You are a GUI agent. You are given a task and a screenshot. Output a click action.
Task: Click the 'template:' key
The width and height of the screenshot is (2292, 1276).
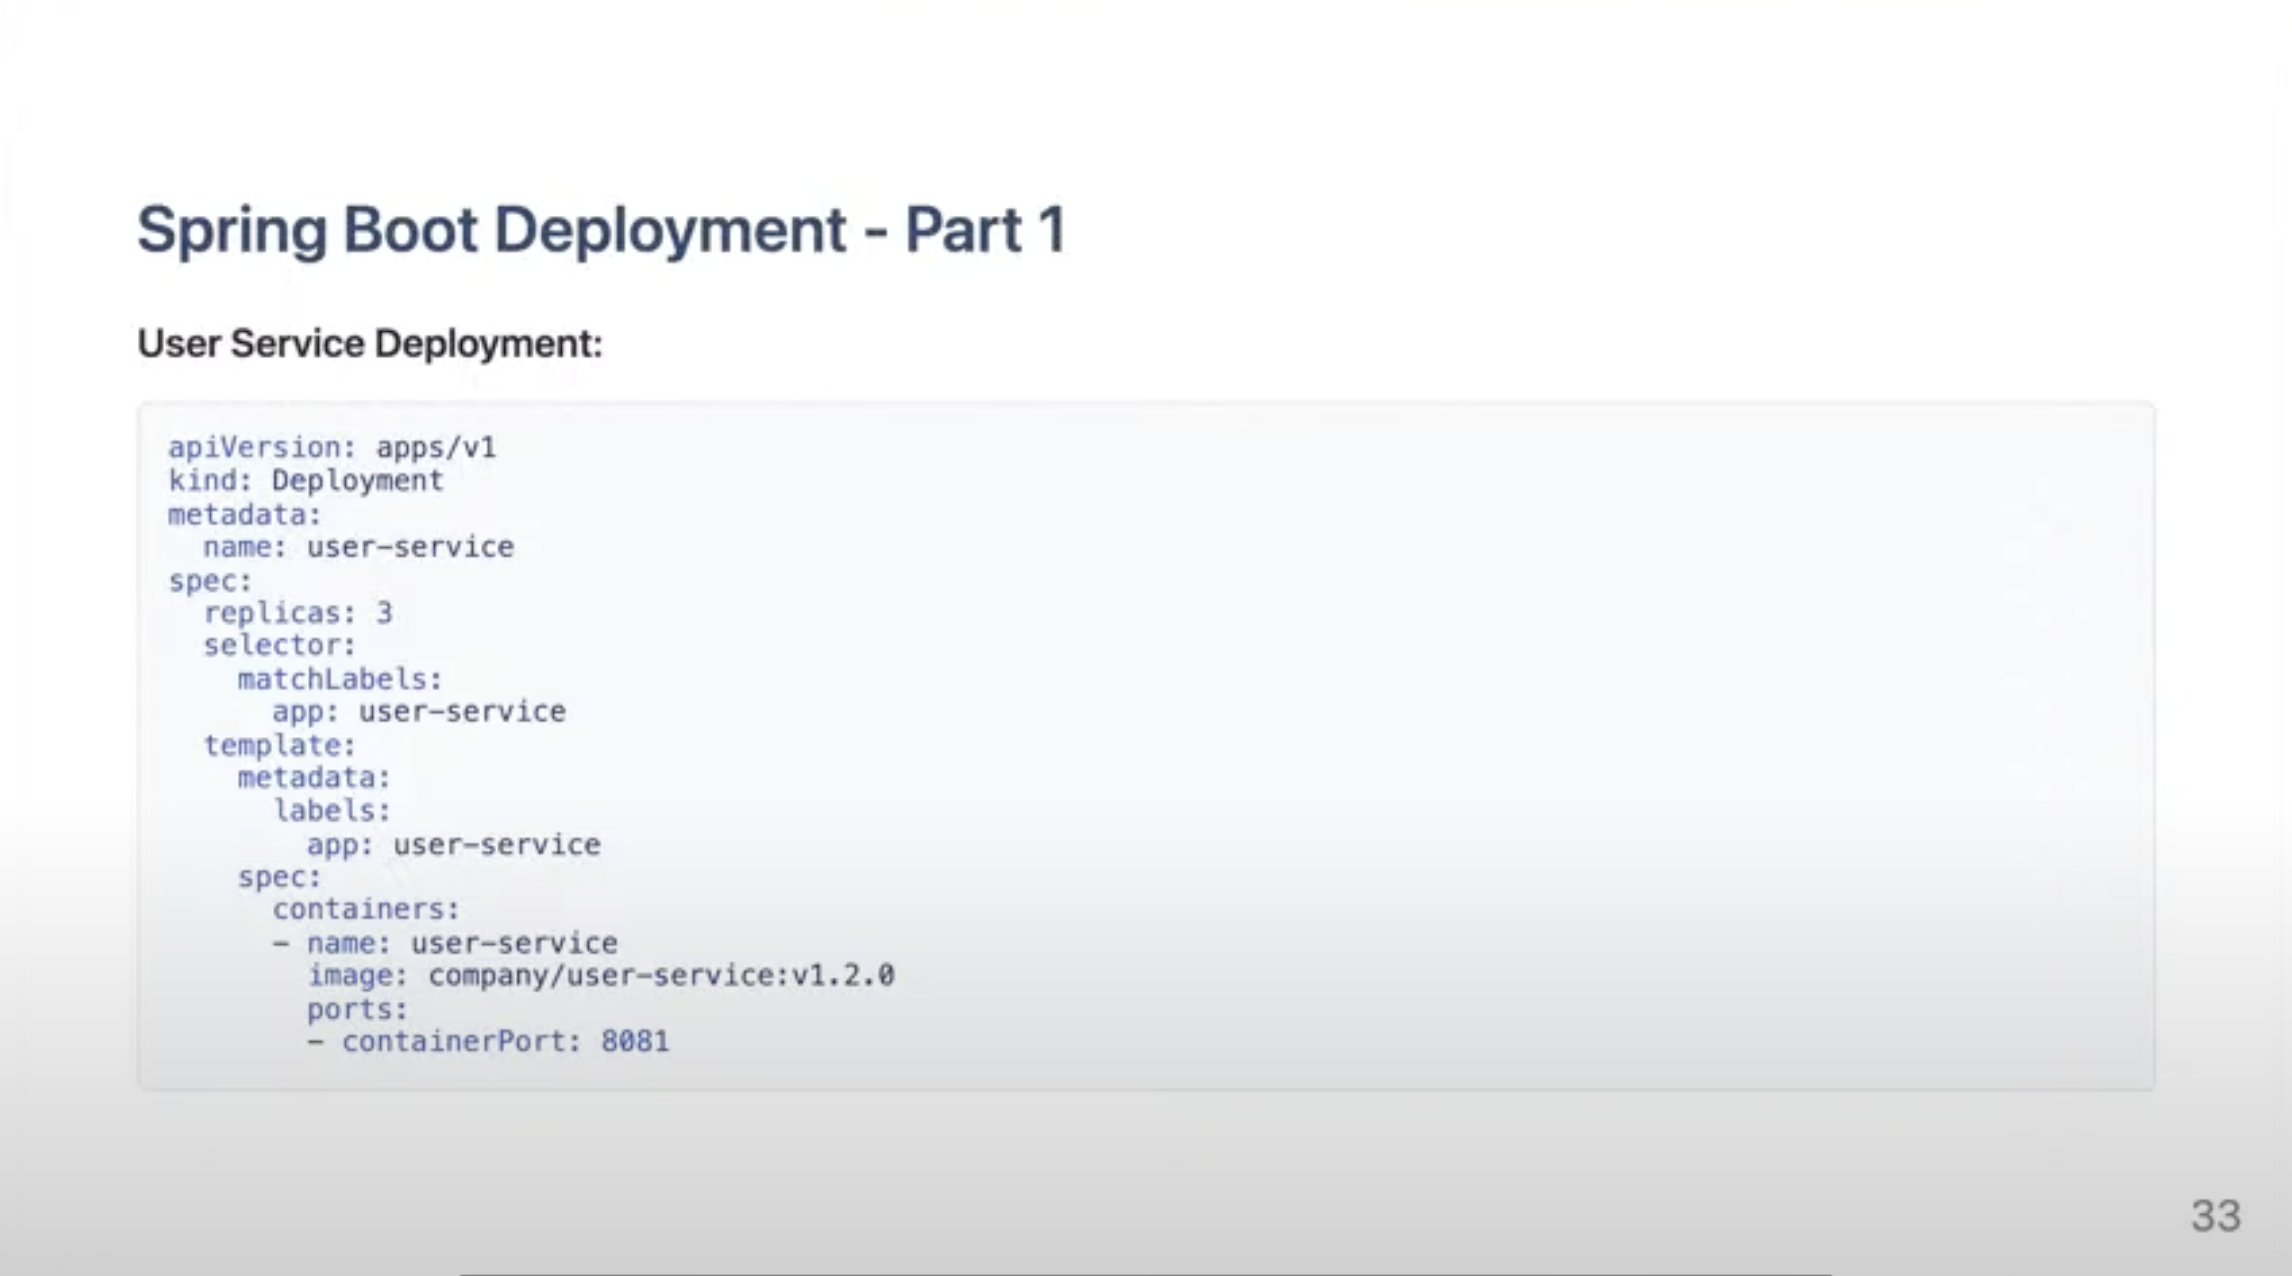pos(279,745)
